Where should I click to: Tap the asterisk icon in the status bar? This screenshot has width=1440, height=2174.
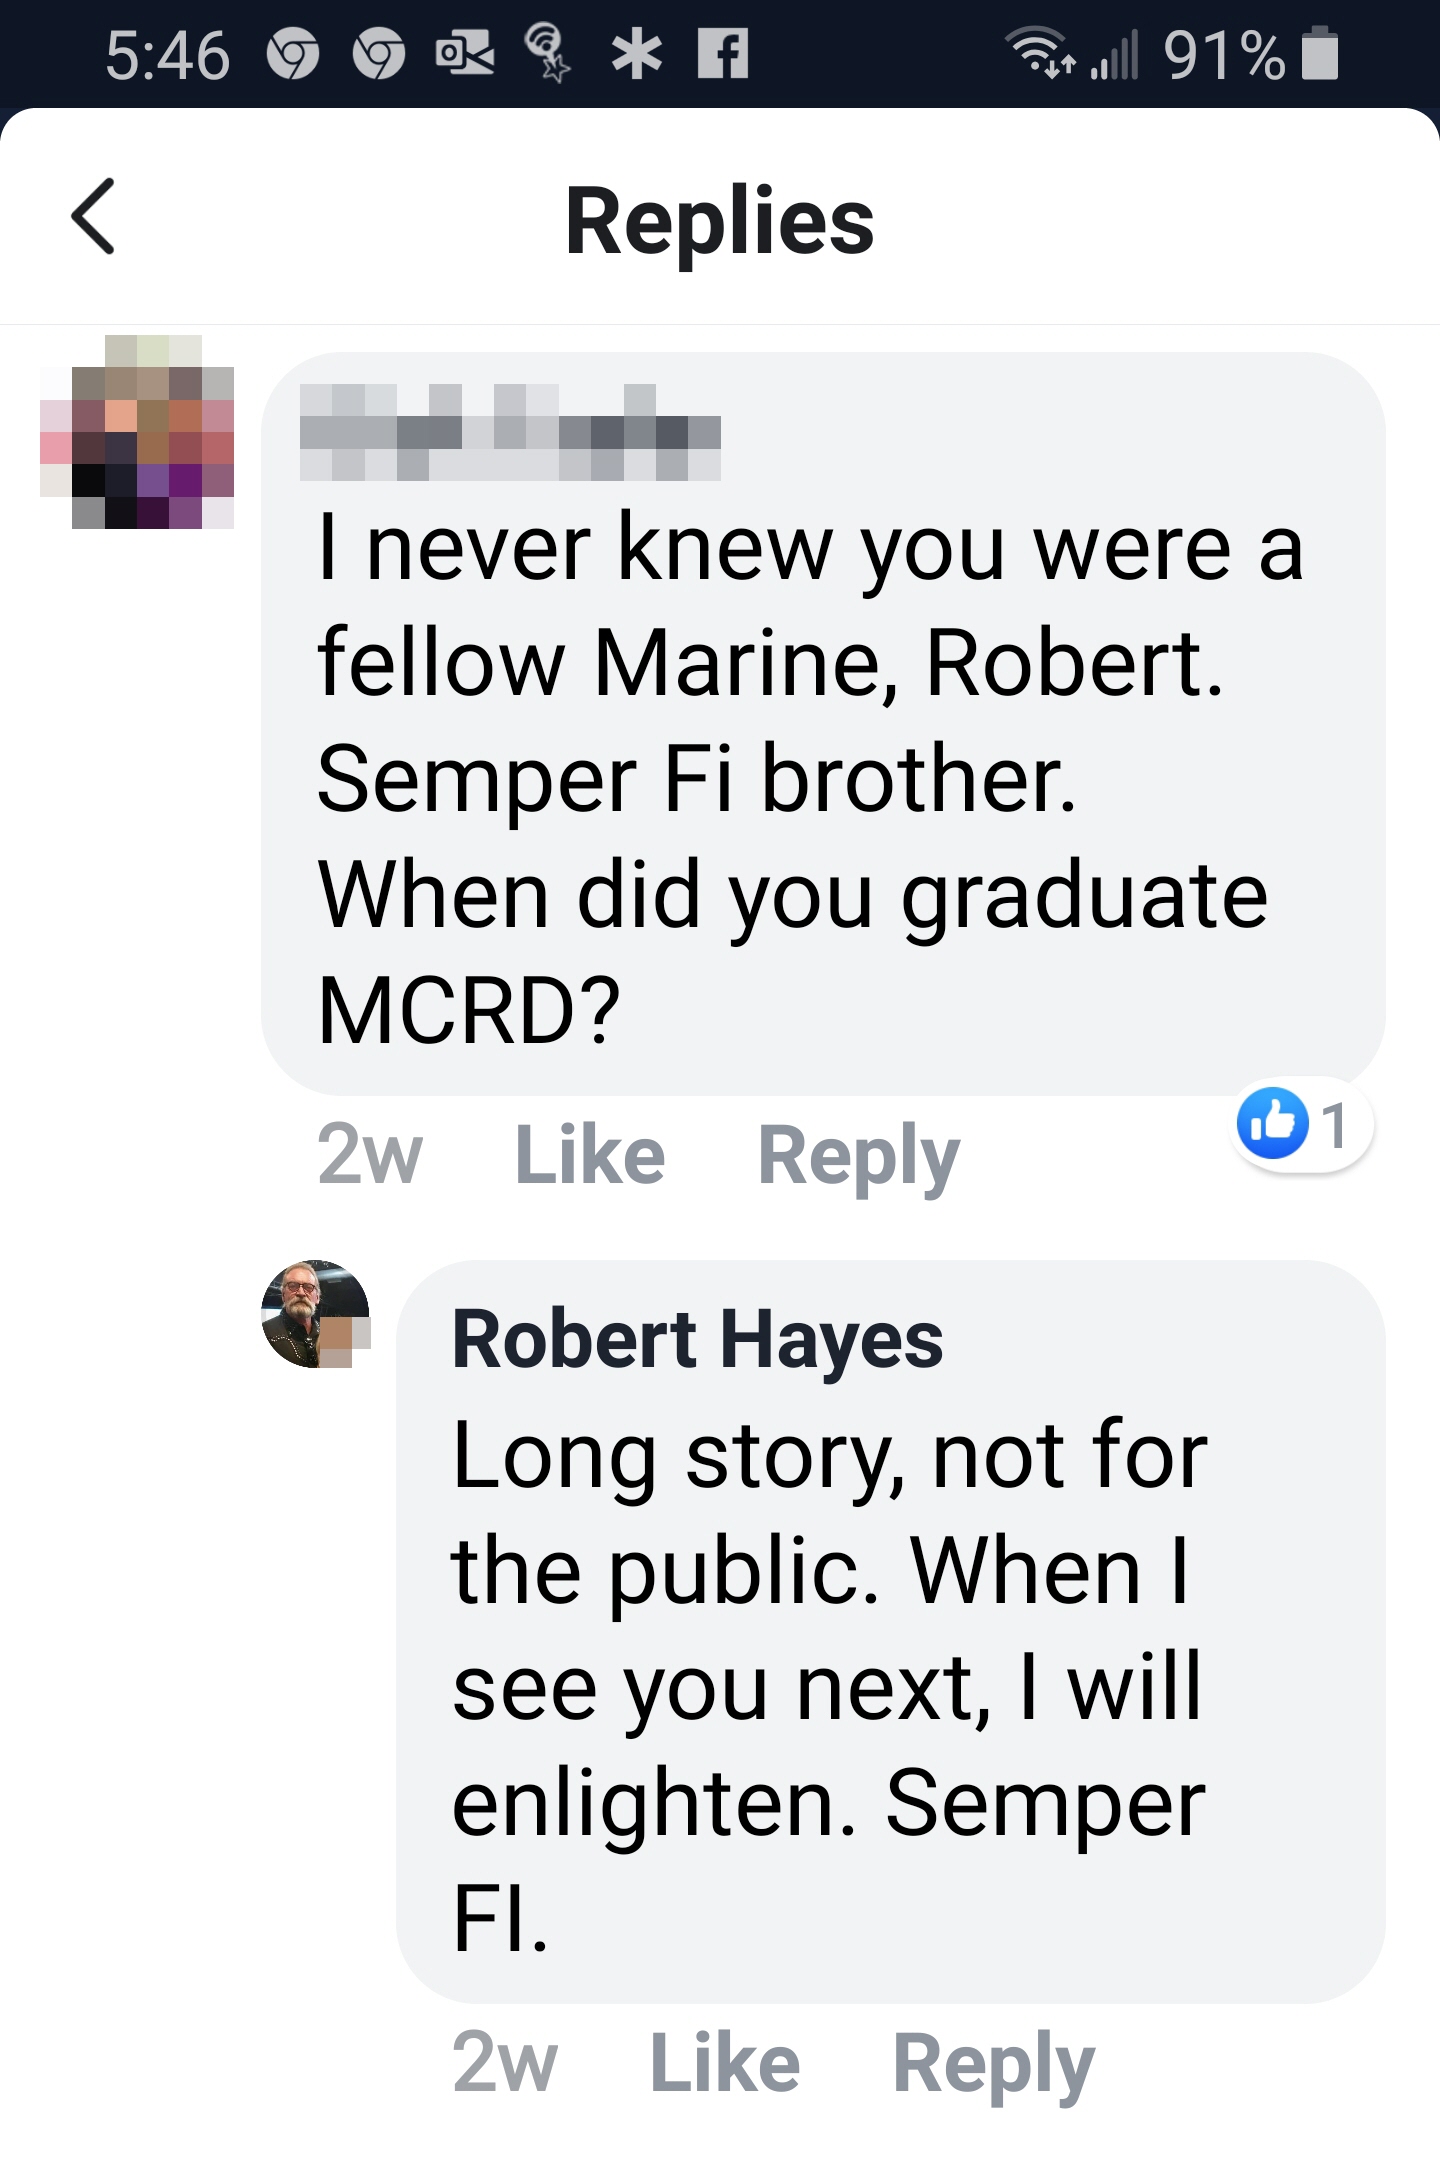click(637, 54)
